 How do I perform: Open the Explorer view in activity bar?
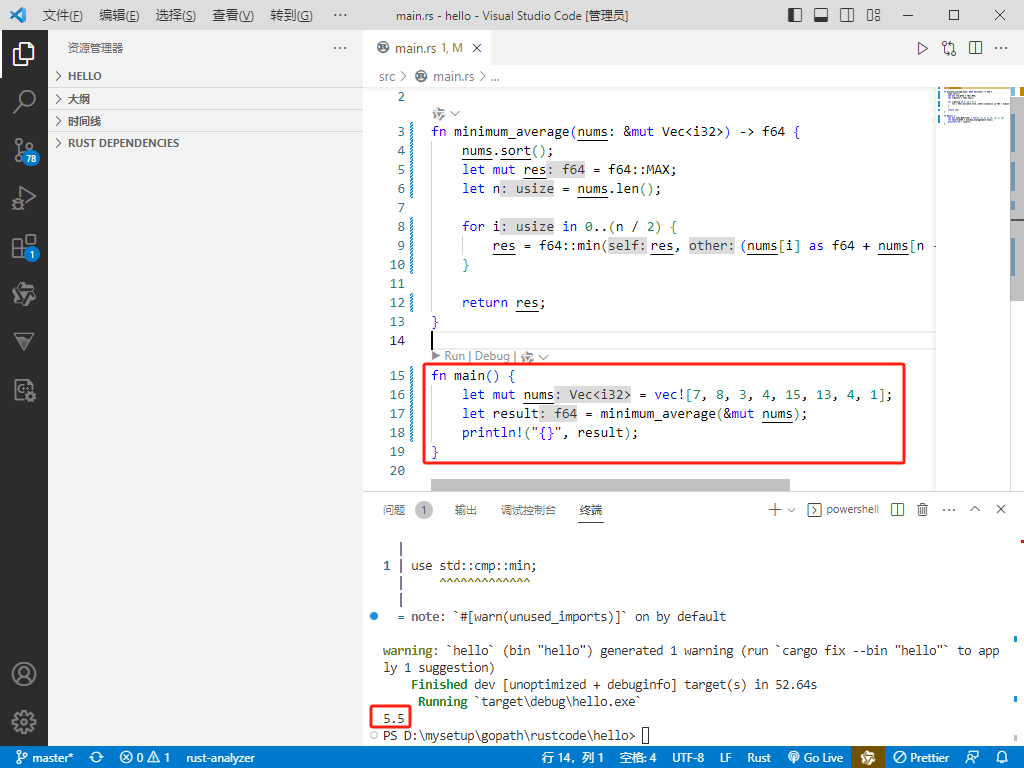point(24,54)
